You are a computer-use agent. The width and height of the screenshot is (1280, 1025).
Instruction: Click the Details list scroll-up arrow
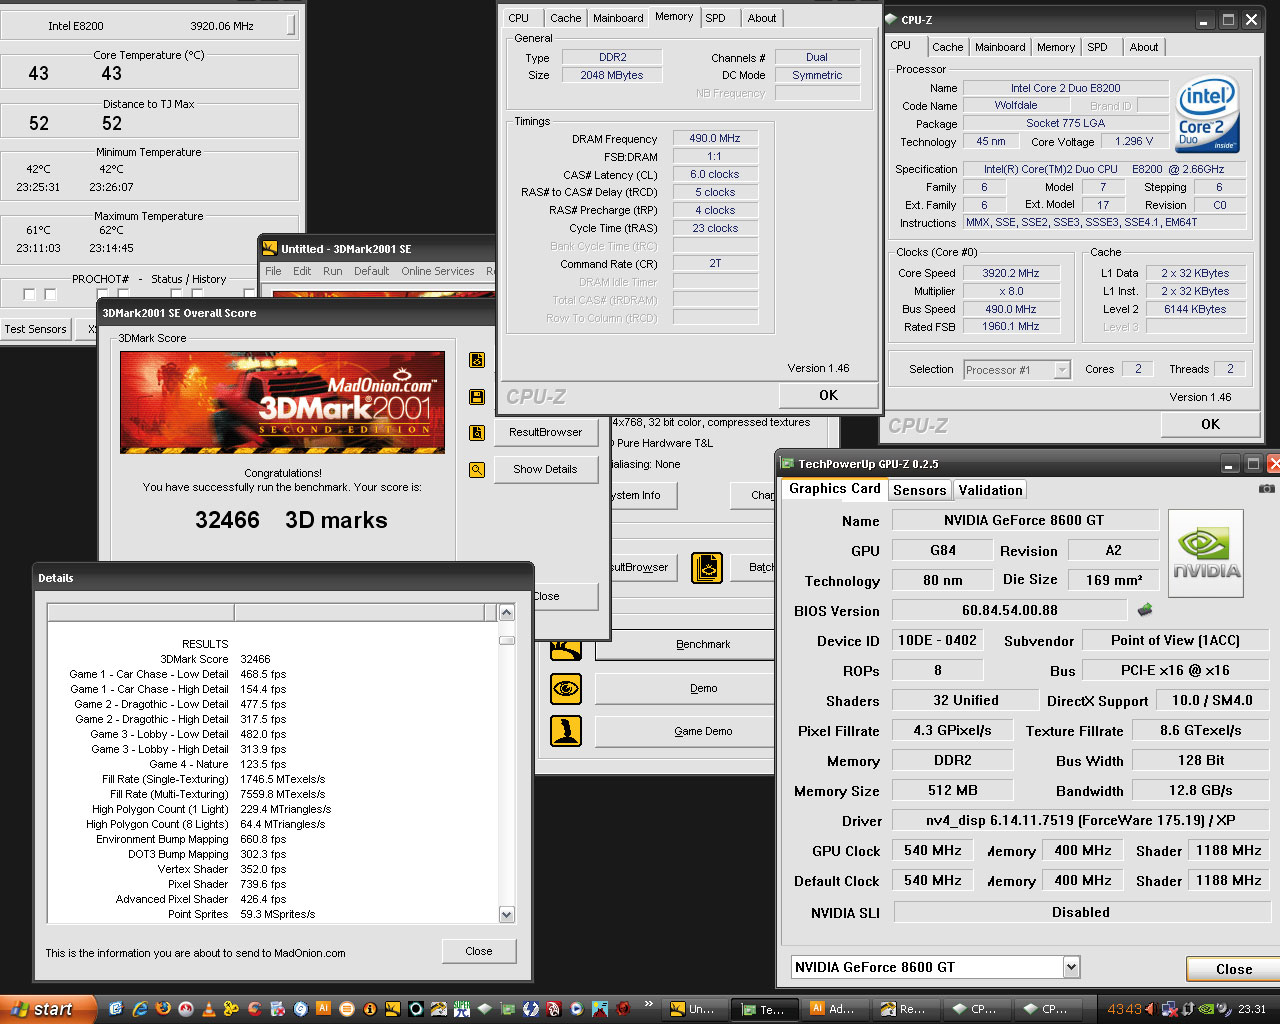click(x=506, y=612)
